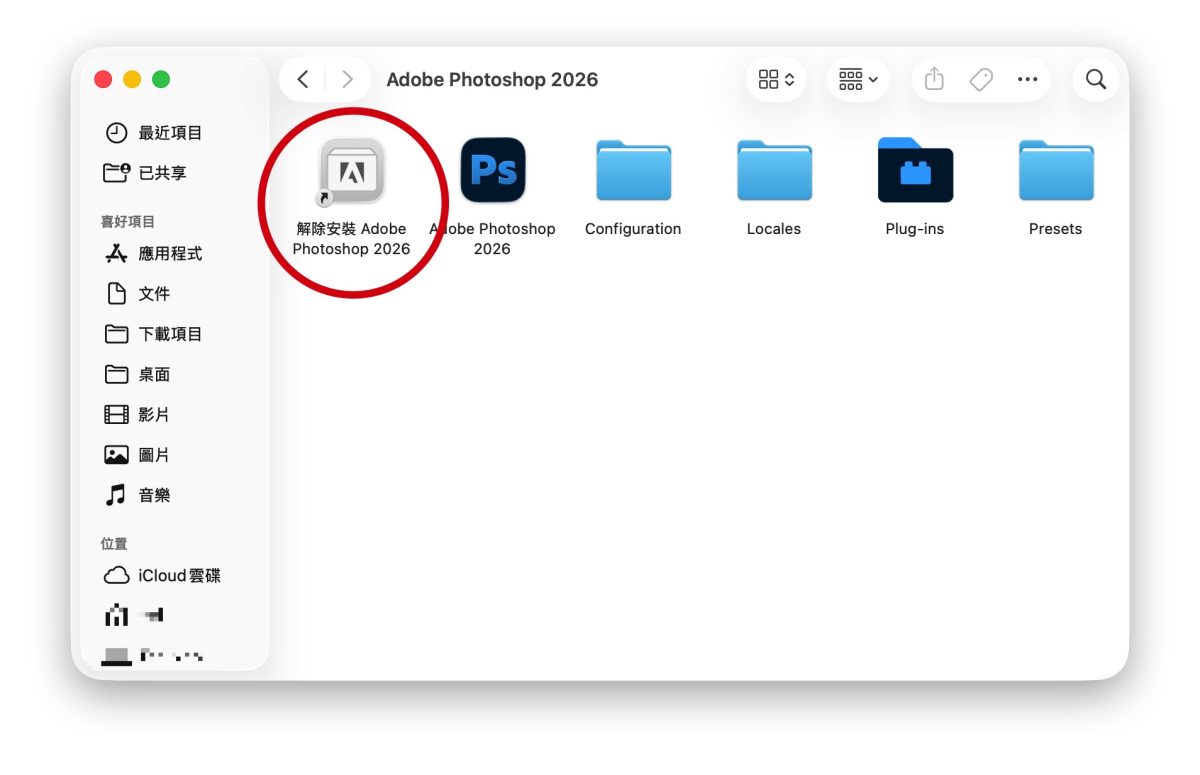The width and height of the screenshot is (1200, 775).
Task: Click the Plug-ins folder name label
Action: [915, 229]
